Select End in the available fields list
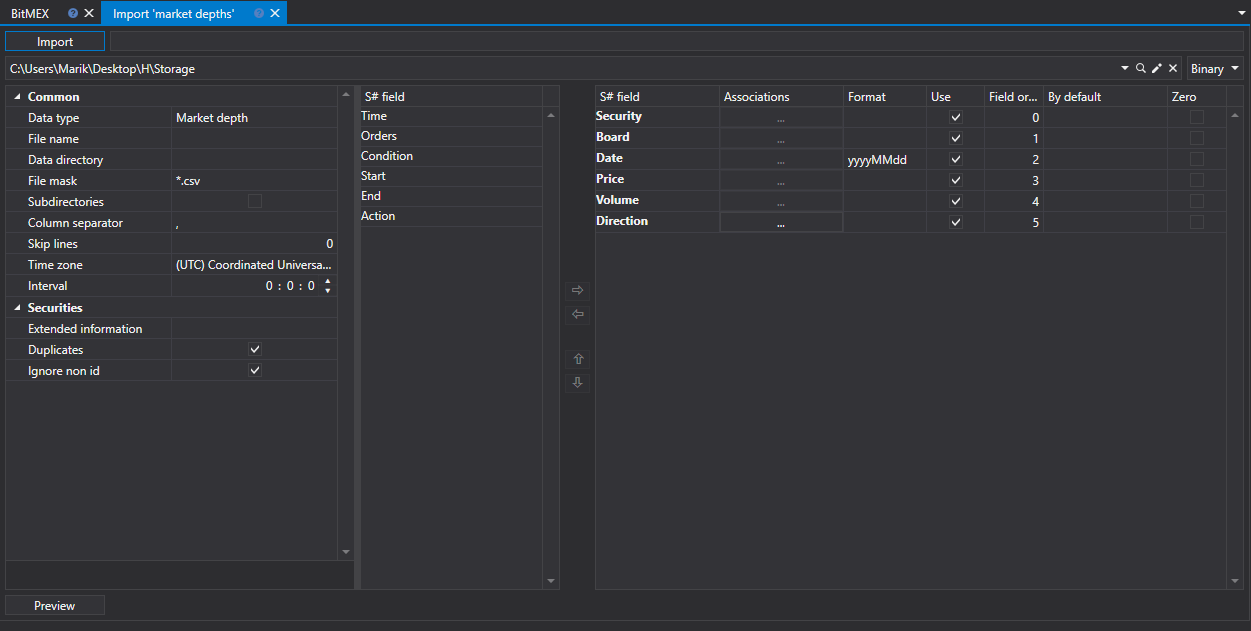The width and height of the screenshot is (1251, 631). point(450,196)
